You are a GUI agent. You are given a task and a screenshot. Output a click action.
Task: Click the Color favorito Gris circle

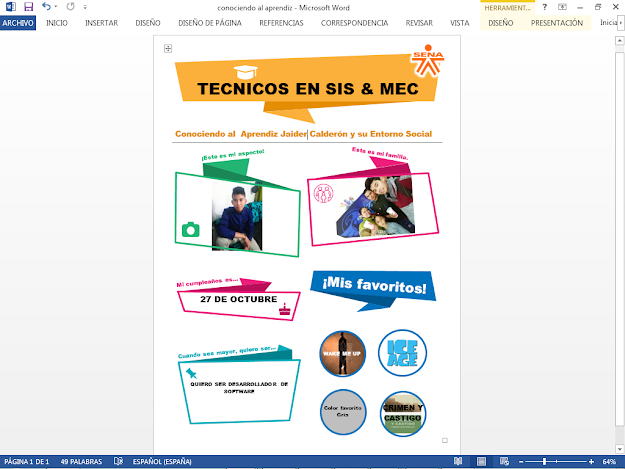tap(343, 412)
